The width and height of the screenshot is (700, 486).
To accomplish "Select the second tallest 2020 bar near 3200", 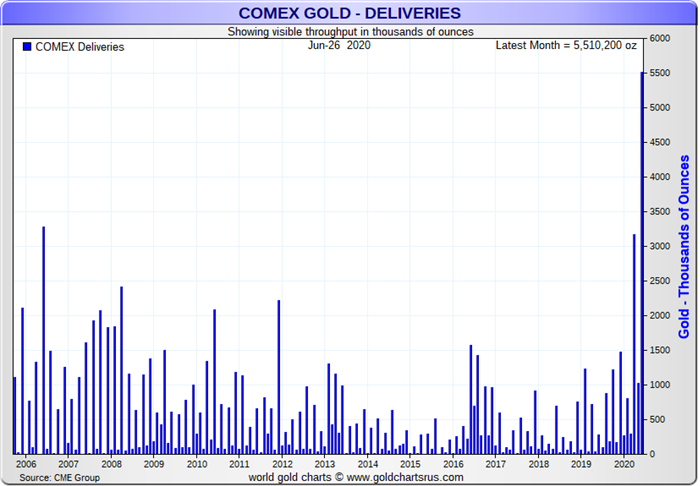I will [634, 344].
